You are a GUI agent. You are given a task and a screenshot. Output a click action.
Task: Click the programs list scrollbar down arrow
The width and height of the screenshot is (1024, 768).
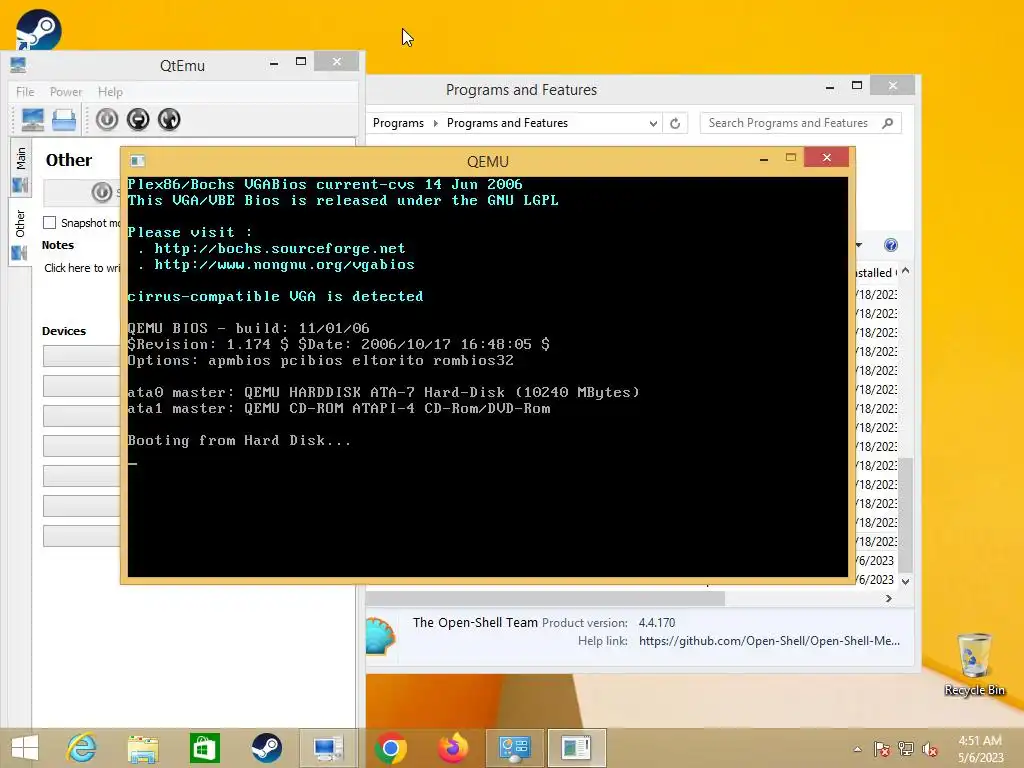(906, 581)
